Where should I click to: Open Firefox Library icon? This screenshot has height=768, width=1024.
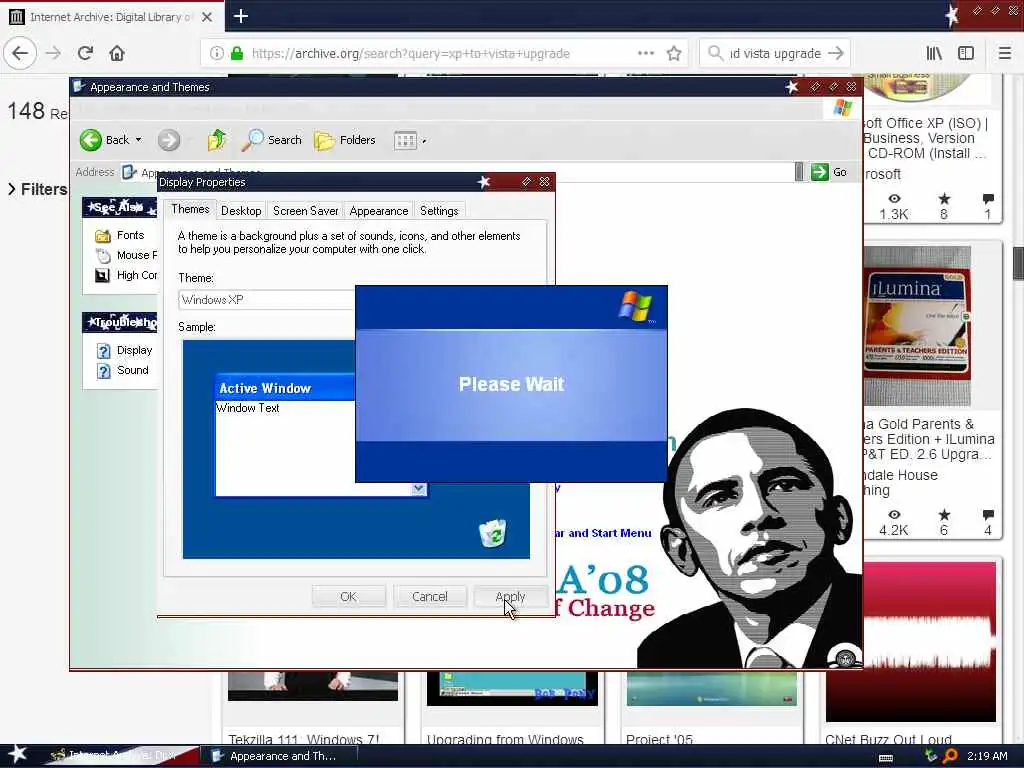click(x=935, y=54)
